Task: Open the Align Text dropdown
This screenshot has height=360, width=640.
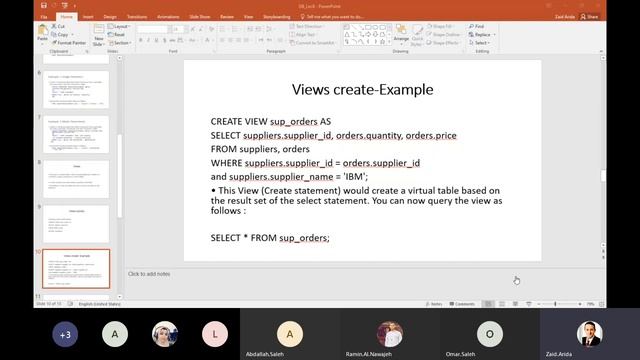Action: (x=302, y=34)
